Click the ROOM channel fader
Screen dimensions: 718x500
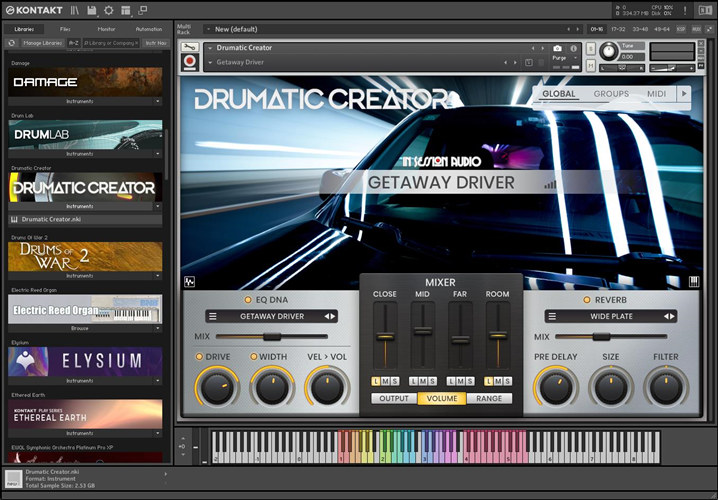[x=497, y=336]
